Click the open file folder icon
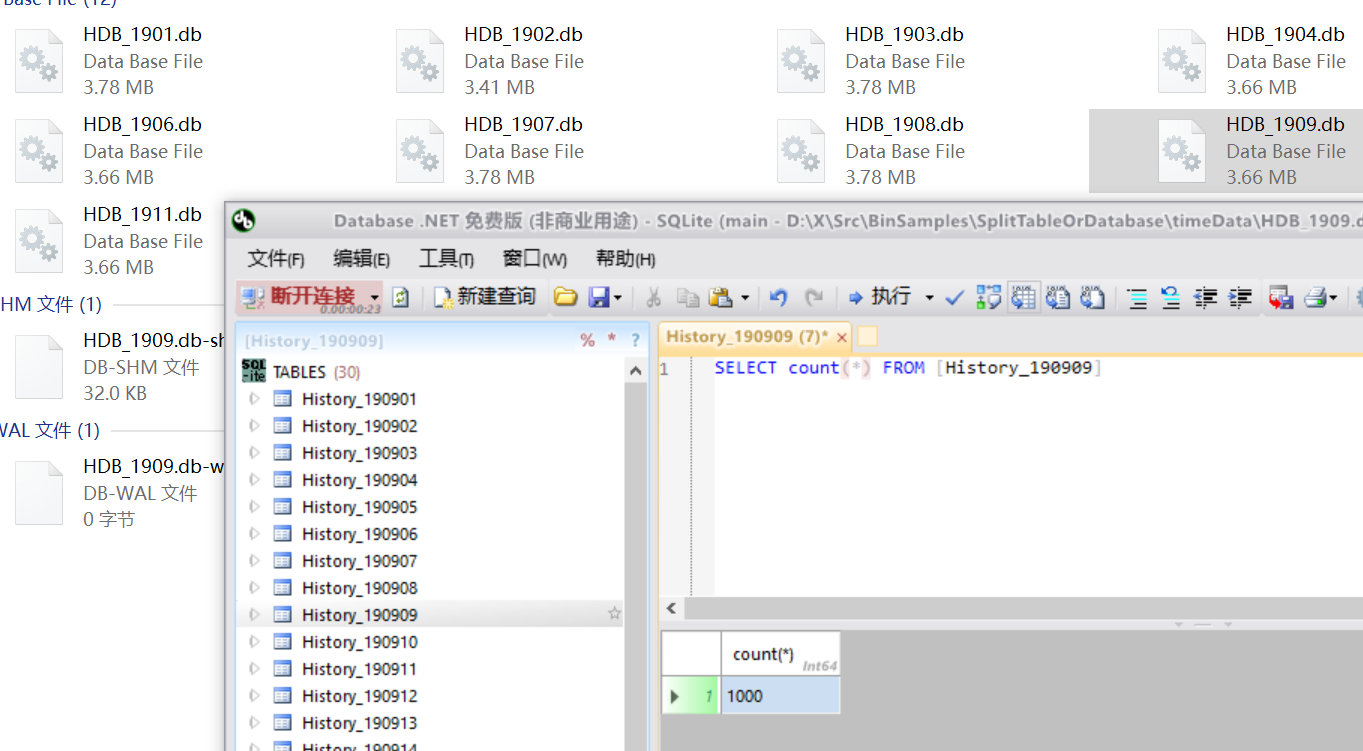The image size is (1363, 751). tap(565, 297)
